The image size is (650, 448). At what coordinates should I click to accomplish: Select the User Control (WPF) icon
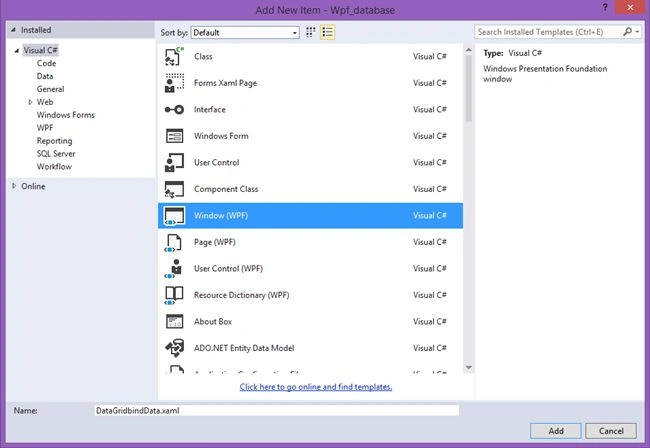(x=174, y=269)
